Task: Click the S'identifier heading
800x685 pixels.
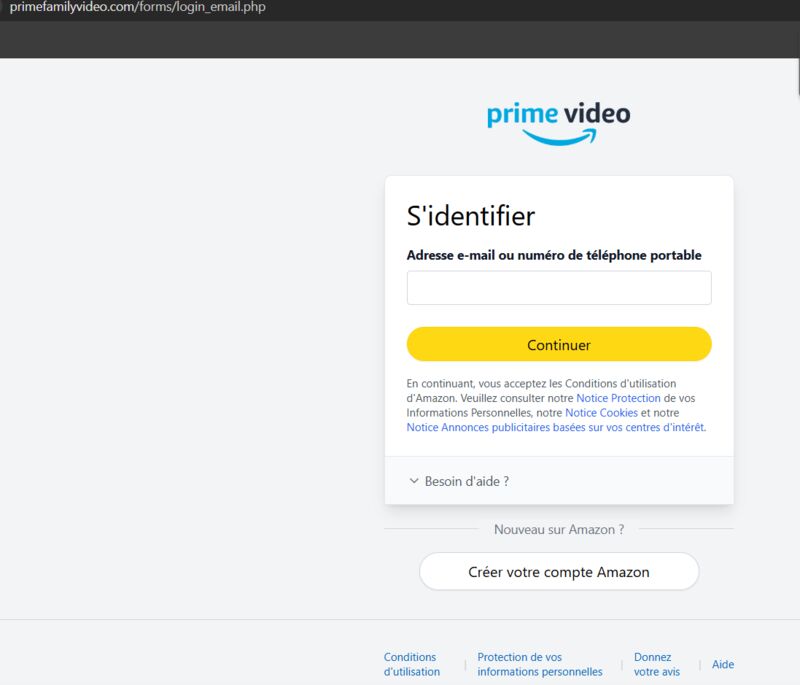Action: coord(470,216)
